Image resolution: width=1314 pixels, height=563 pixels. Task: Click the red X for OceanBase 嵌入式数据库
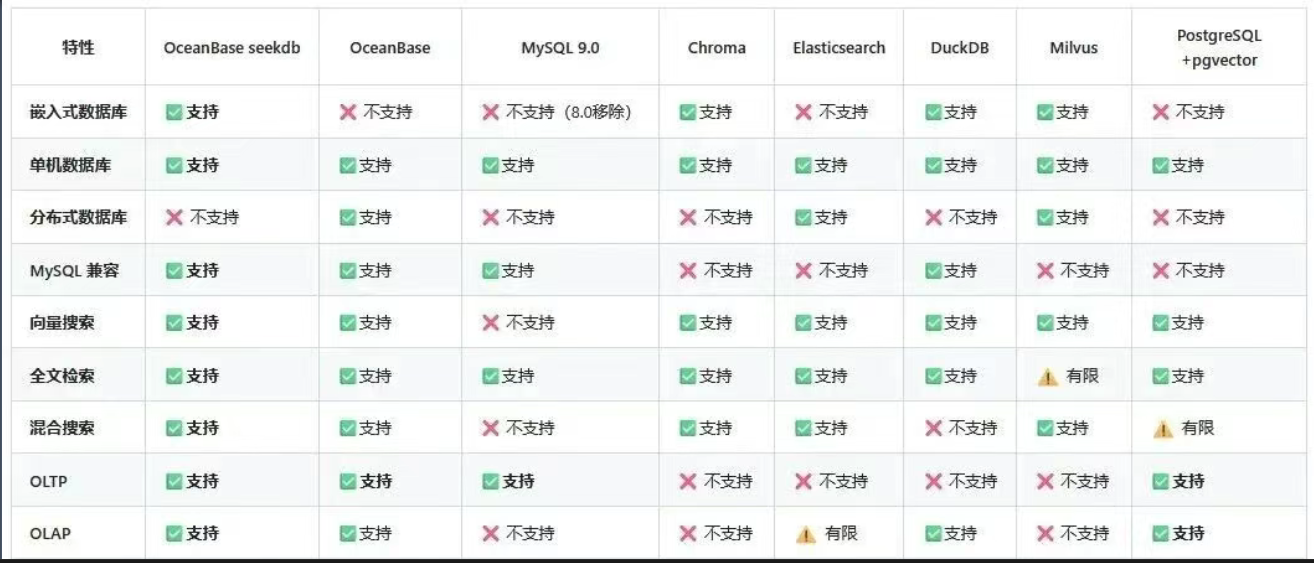click(x=348, y=112)
